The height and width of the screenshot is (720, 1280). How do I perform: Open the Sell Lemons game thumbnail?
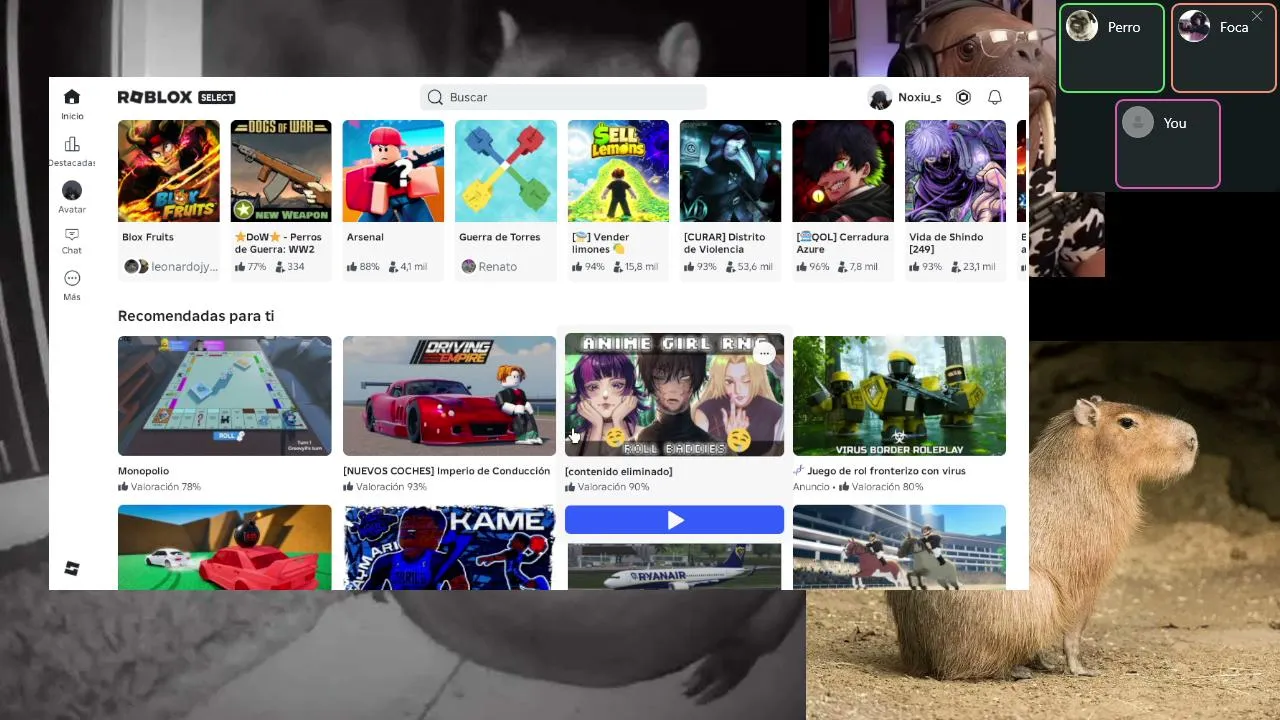pos(618,171)
